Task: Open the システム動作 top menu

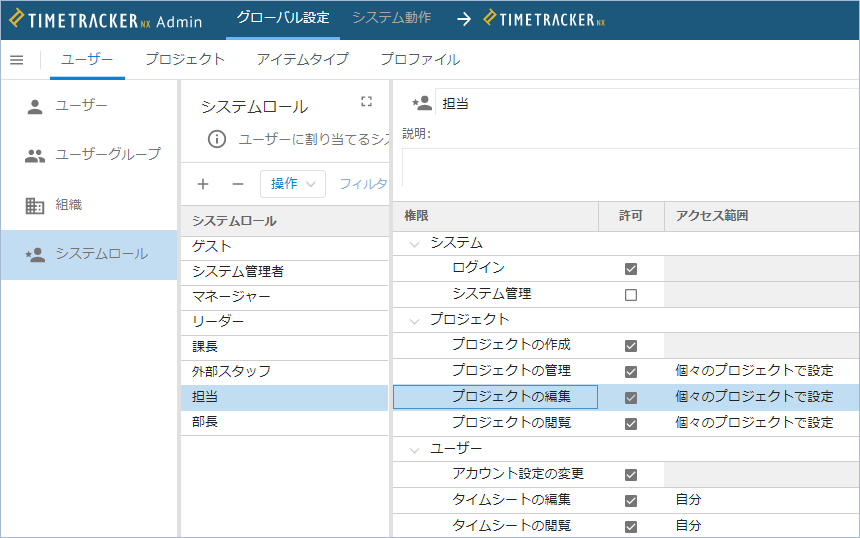Action: point(392,19)
